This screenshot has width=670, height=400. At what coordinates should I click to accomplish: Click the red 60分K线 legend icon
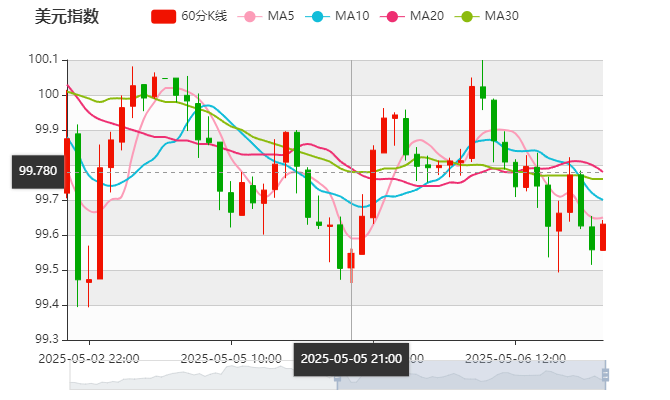pyautogui.click(x=164, y=17)
